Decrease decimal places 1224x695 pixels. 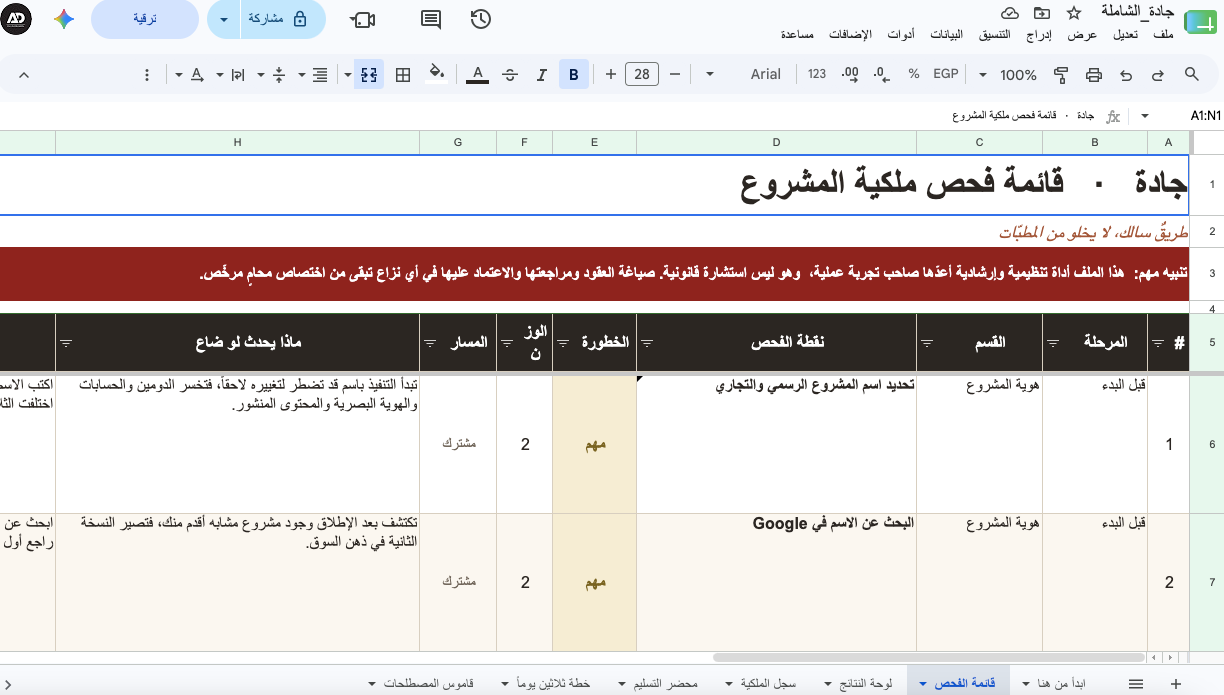[x=882, y=74]
